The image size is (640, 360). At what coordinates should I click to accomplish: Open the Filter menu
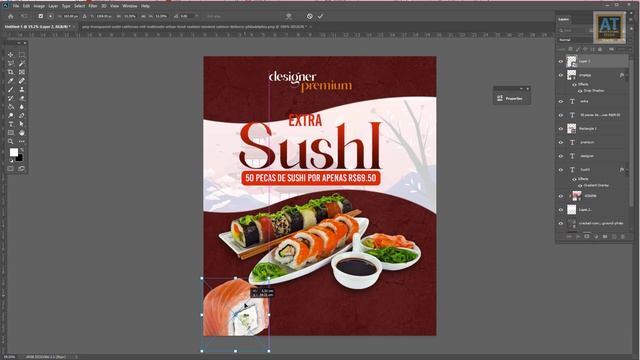tap(93, 6)
